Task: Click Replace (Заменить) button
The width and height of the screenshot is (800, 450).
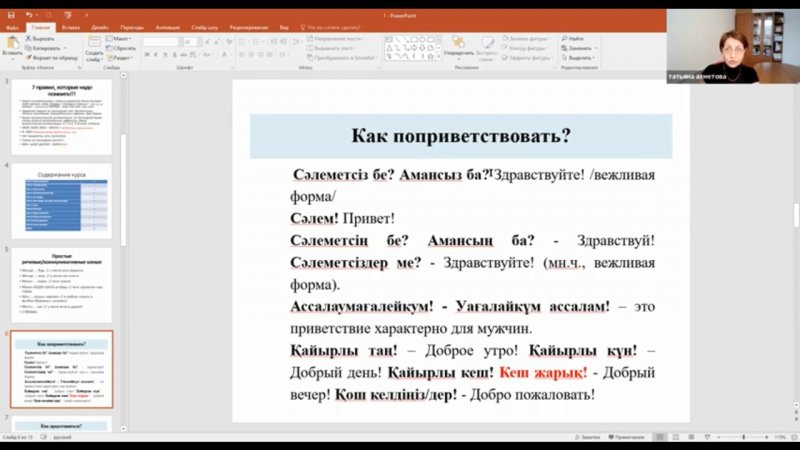Action: pyautogui.click(x=577, y=48)
